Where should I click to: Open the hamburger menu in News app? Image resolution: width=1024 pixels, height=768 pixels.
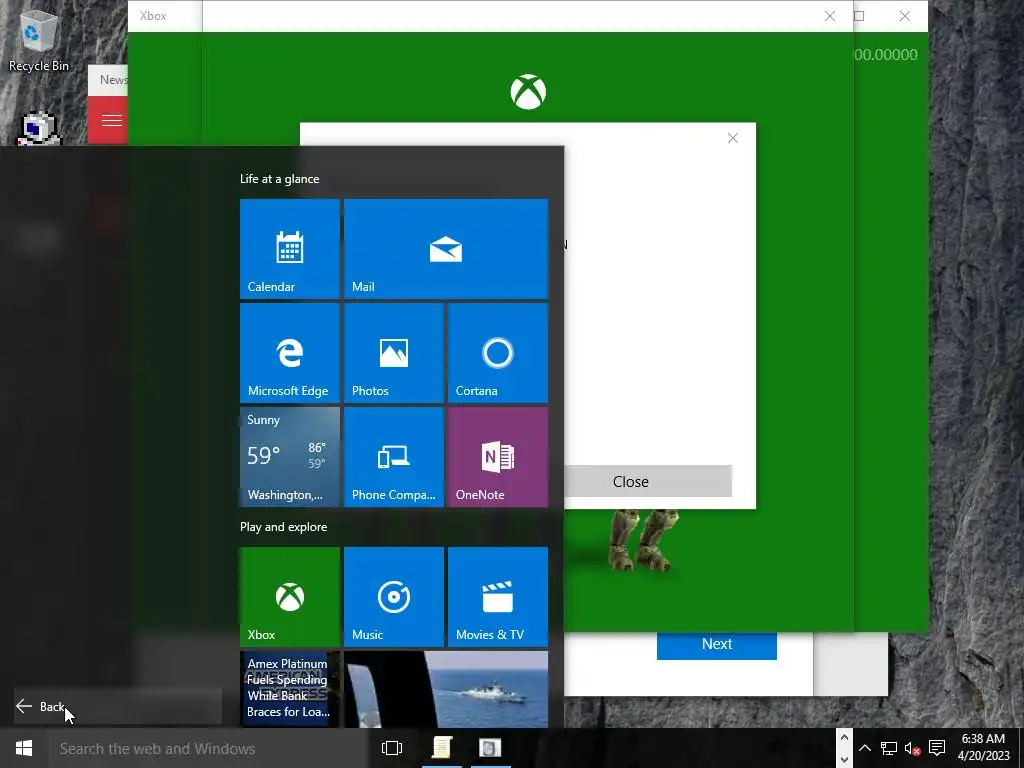pos(112,120)
